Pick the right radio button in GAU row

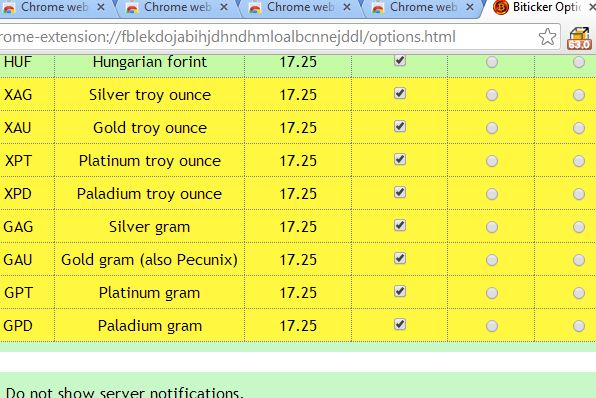(x=579, y=260)
